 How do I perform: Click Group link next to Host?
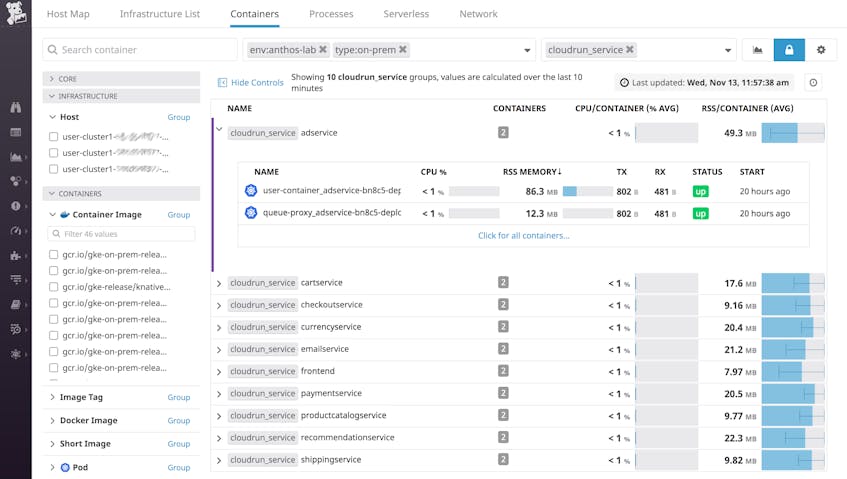point(179,117)
